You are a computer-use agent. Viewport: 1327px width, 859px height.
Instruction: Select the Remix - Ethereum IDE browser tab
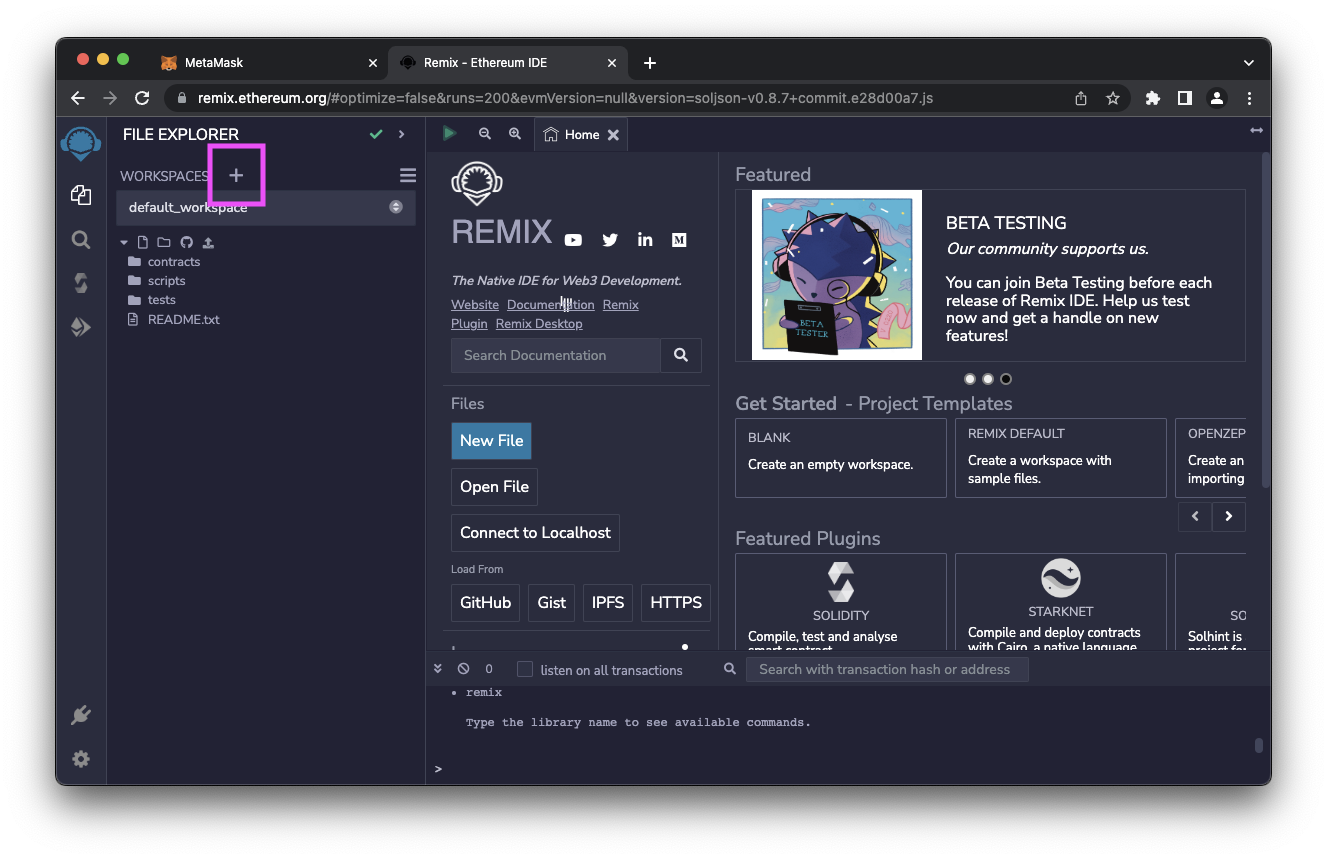[508, 62]
